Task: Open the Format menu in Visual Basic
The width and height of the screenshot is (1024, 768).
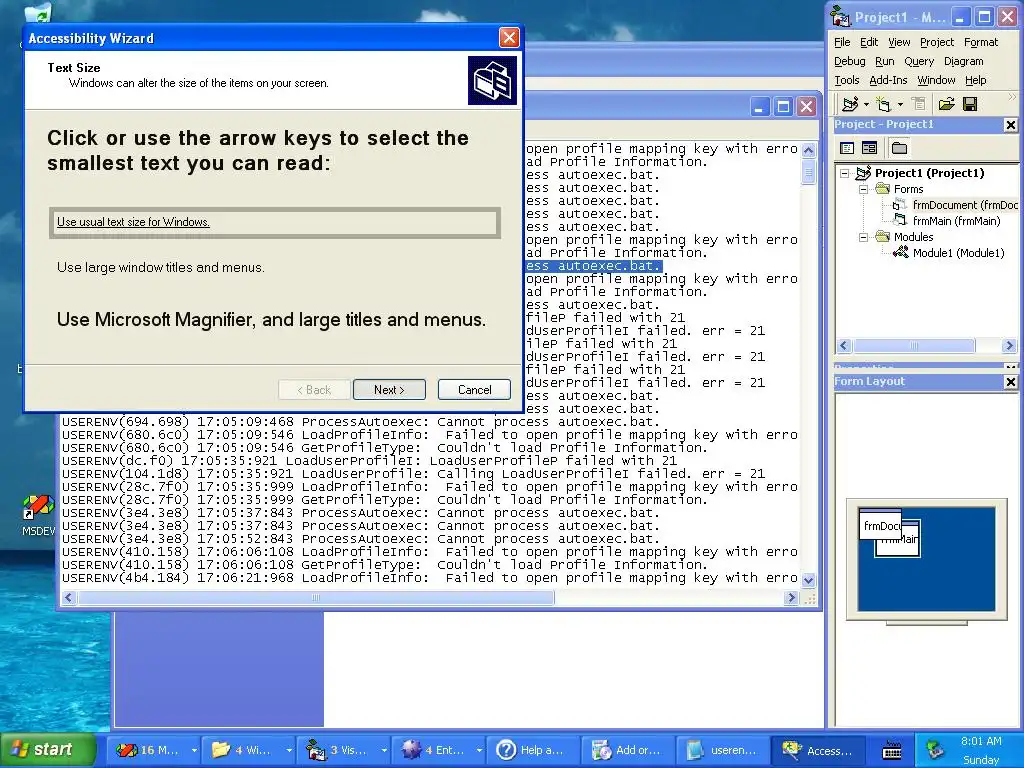Action: click(981, 42)
